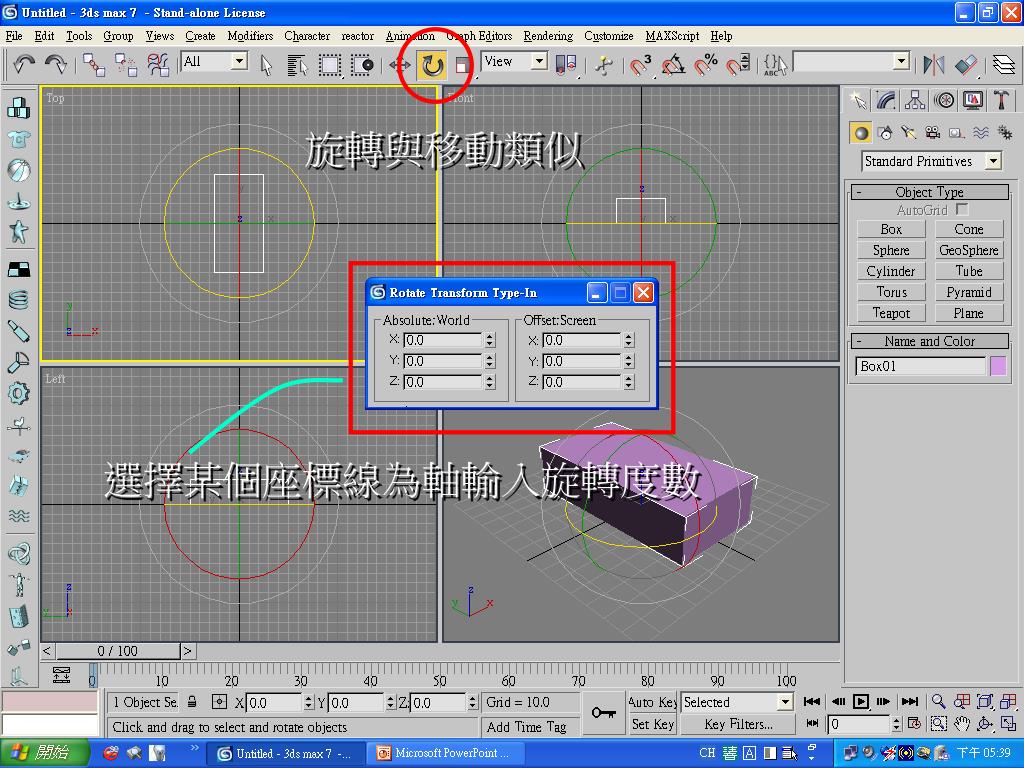
Task: Activate the Select and Scale tool
Action: [462, 65]
